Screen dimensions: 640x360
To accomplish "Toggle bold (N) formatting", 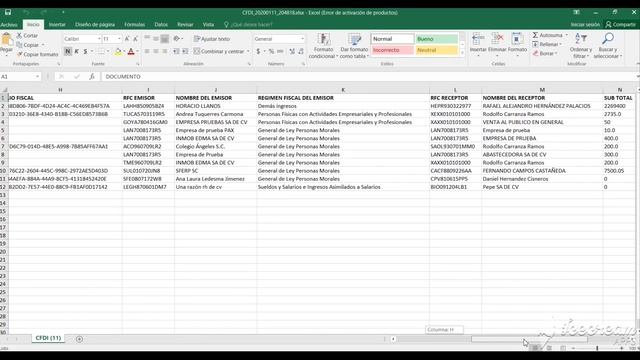I will coord(68,51).
